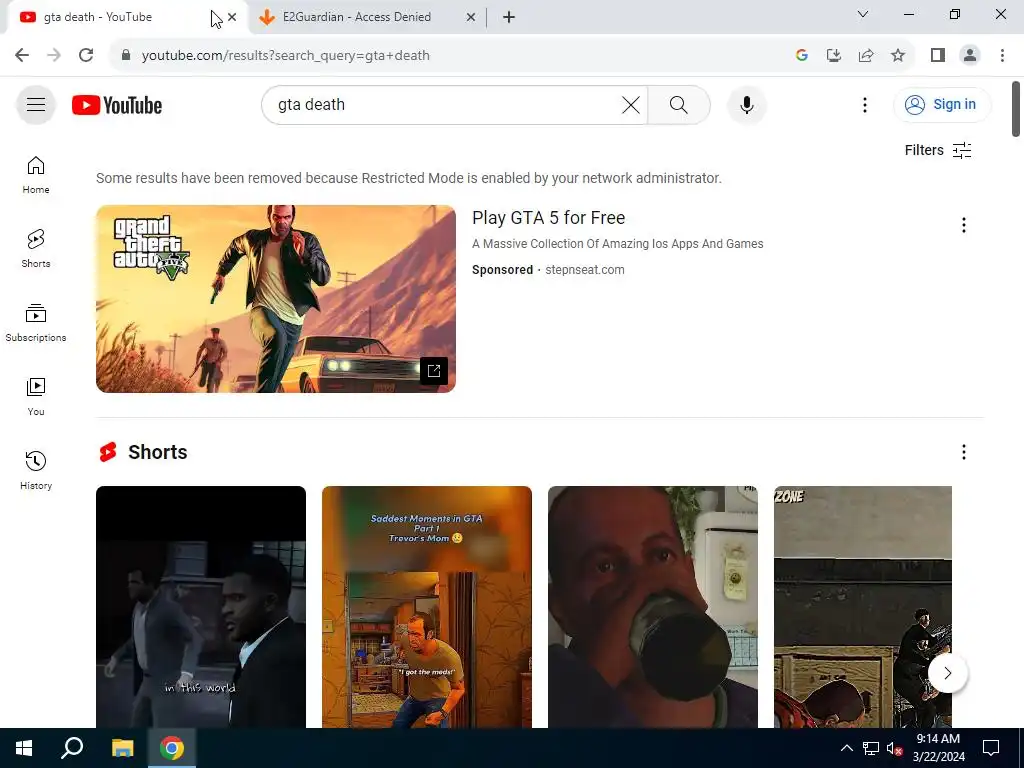Image resolution: width=1024 pixels, height=768 pixels.
Task: Open the Saddest Moments in GTA Short
Action: (x=426, y=607)
